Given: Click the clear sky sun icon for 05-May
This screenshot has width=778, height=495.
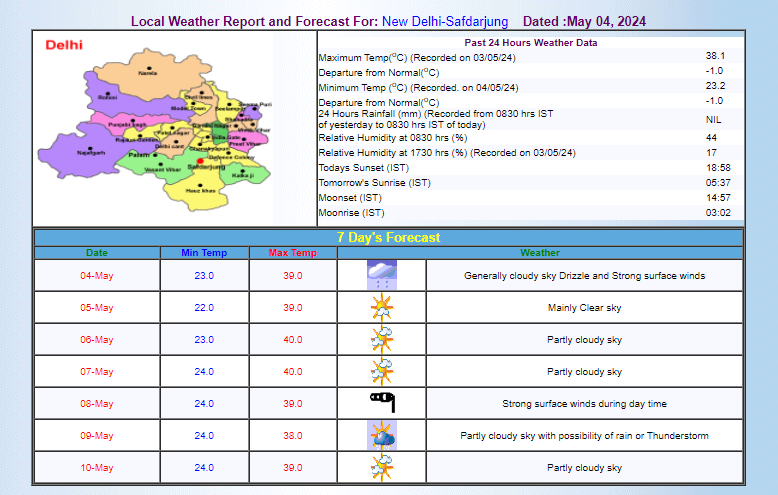Looking at the screenshot, I should [x=382, y=307].
